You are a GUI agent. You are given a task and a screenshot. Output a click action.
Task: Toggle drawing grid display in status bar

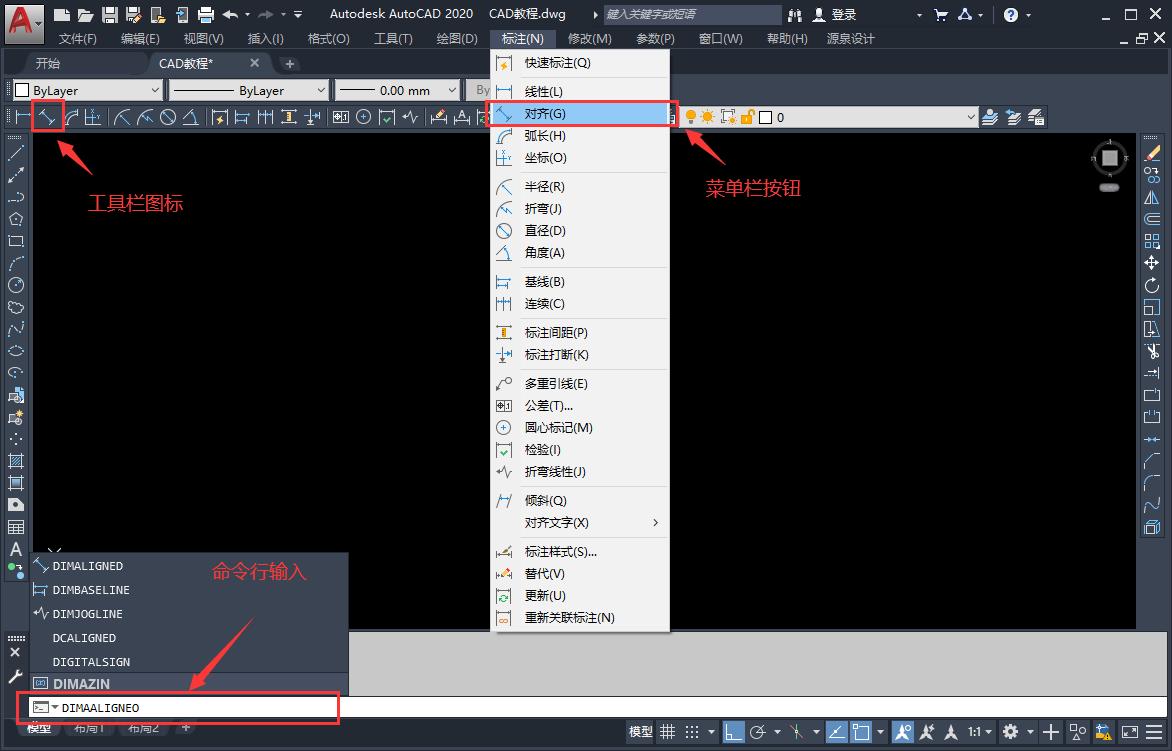(667, 732)
